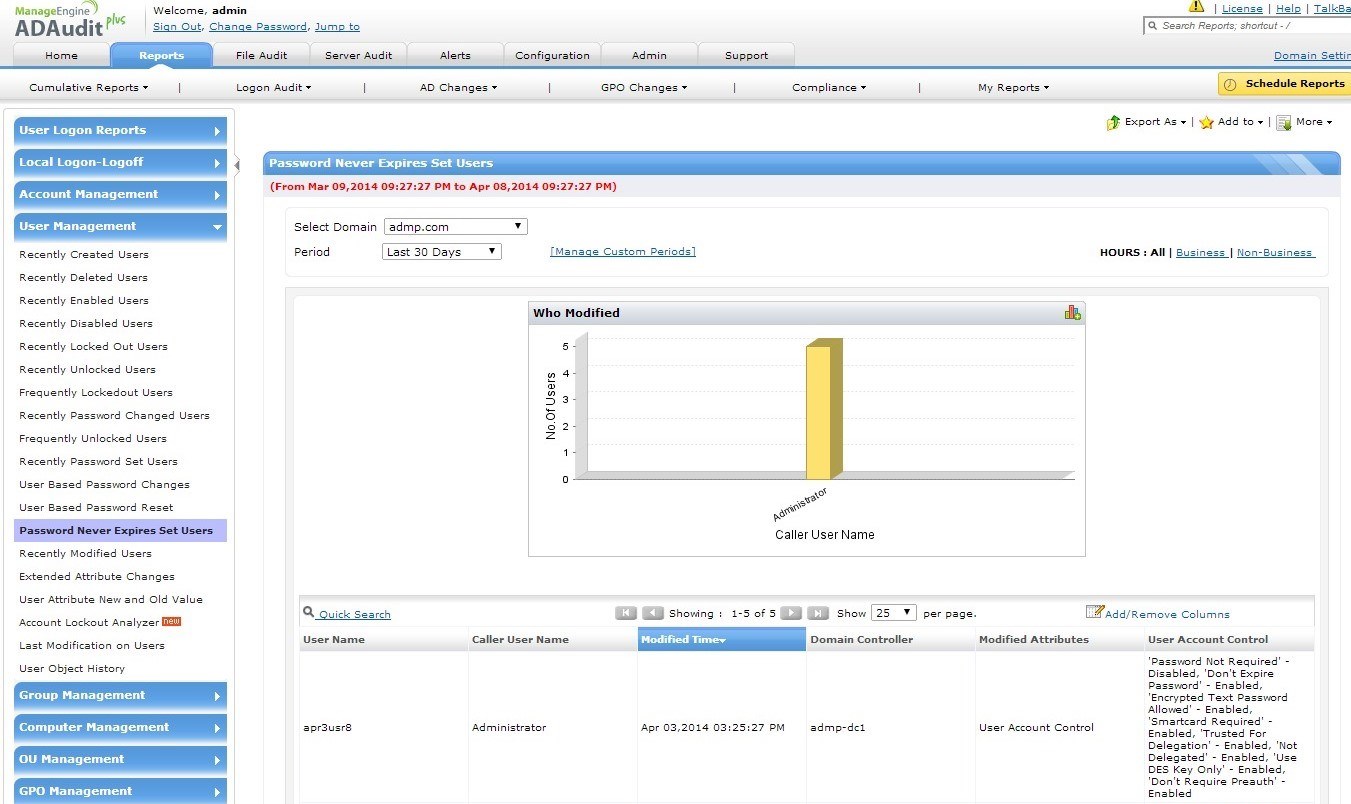The image size is (1351, 804).
Task: Open the Select Domain dropdown
Action: click(455, 227)
